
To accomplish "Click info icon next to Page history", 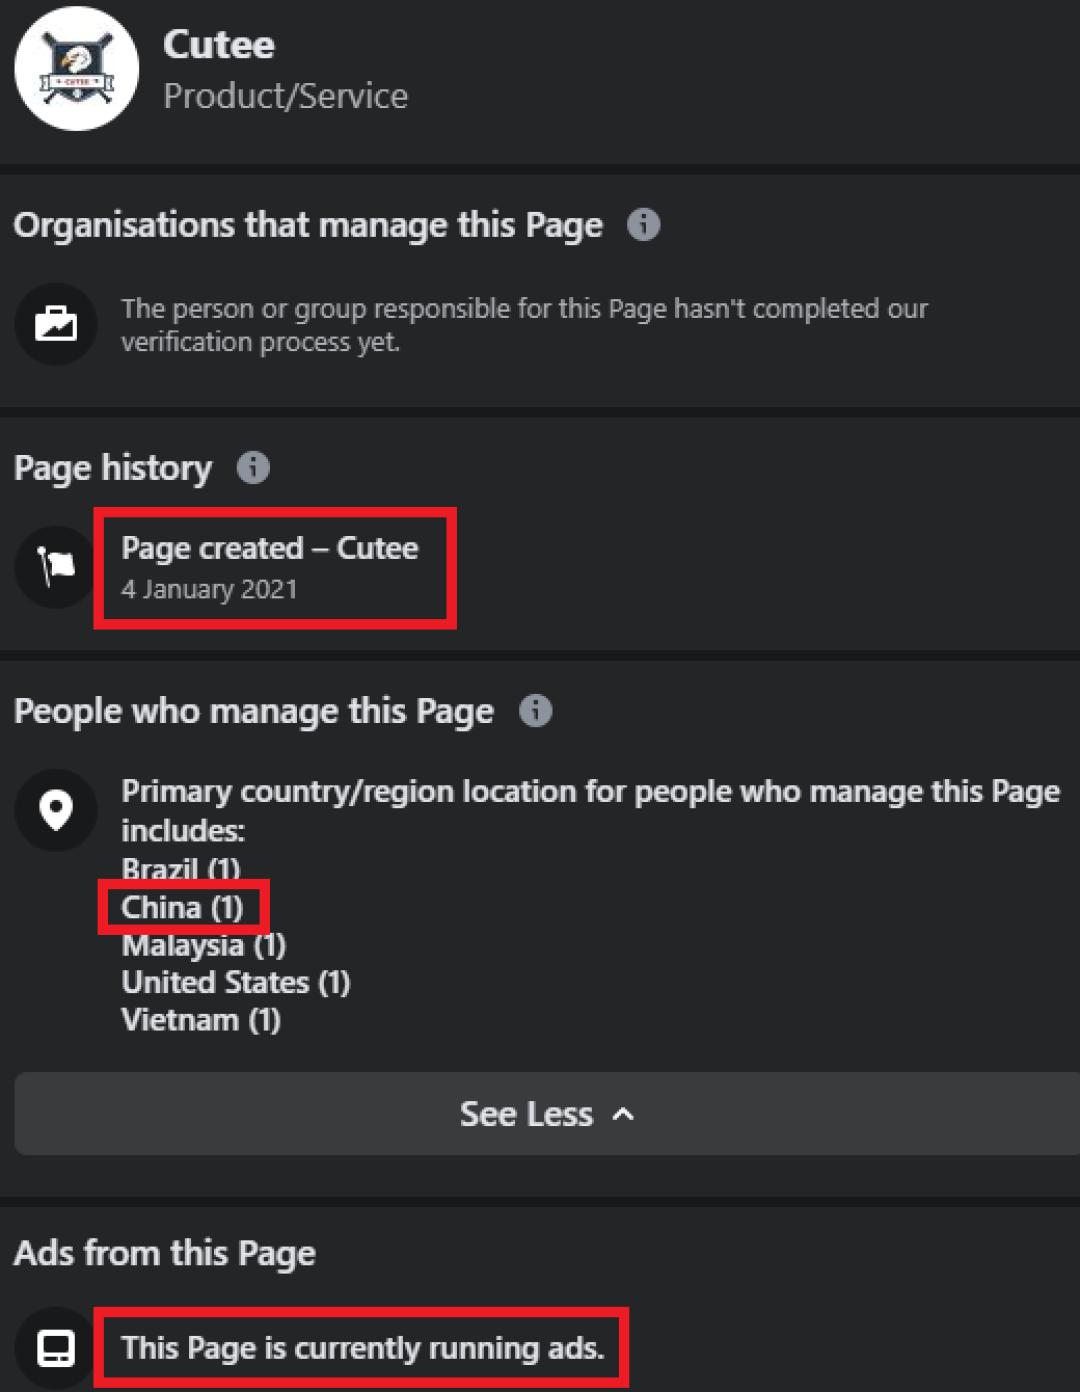I will coord(253,467).
